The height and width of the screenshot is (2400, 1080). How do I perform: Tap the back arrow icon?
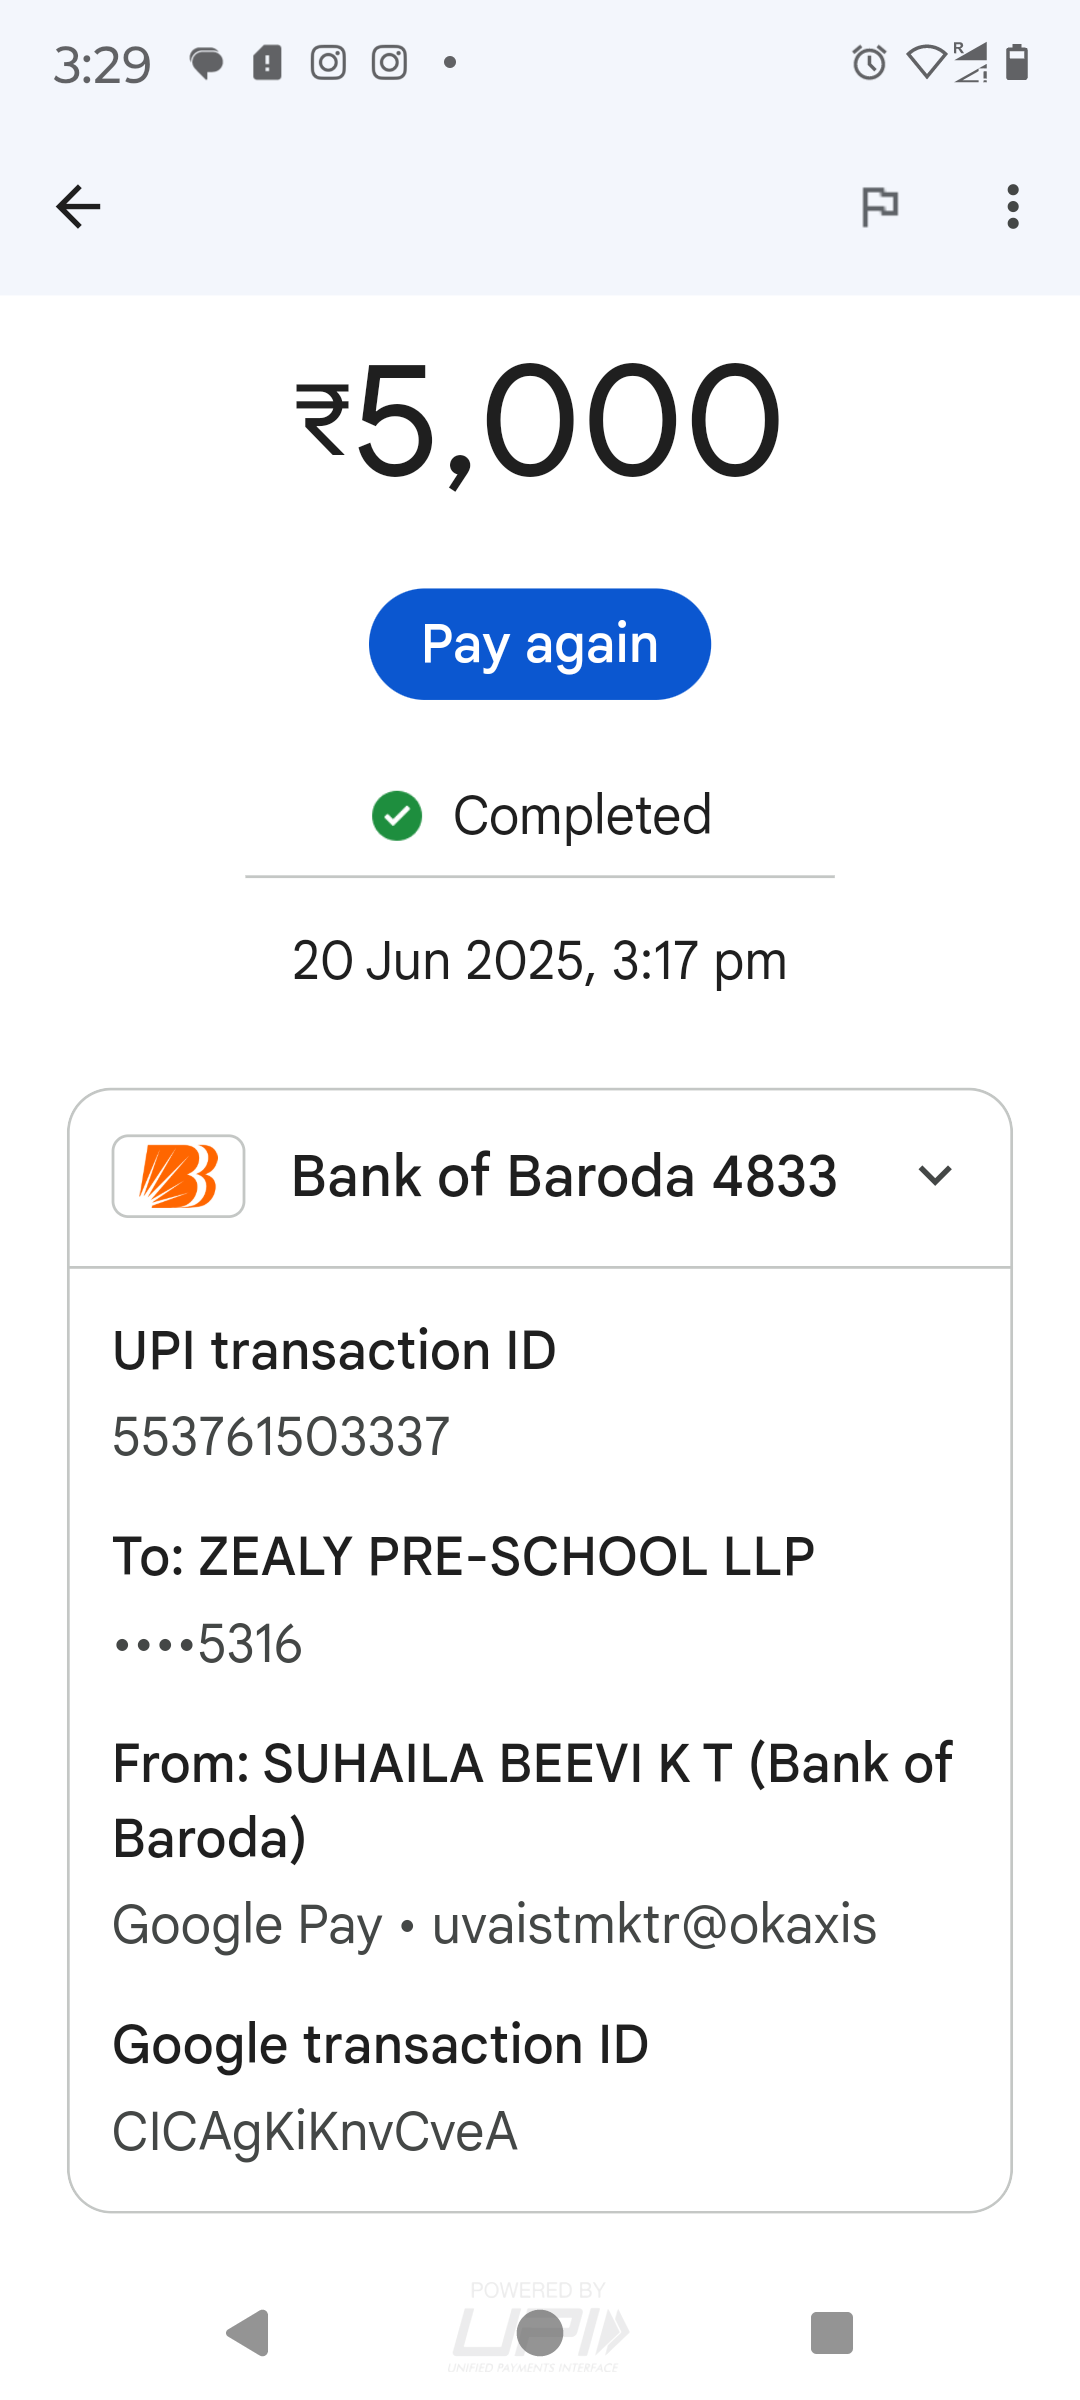click(78, 207)
